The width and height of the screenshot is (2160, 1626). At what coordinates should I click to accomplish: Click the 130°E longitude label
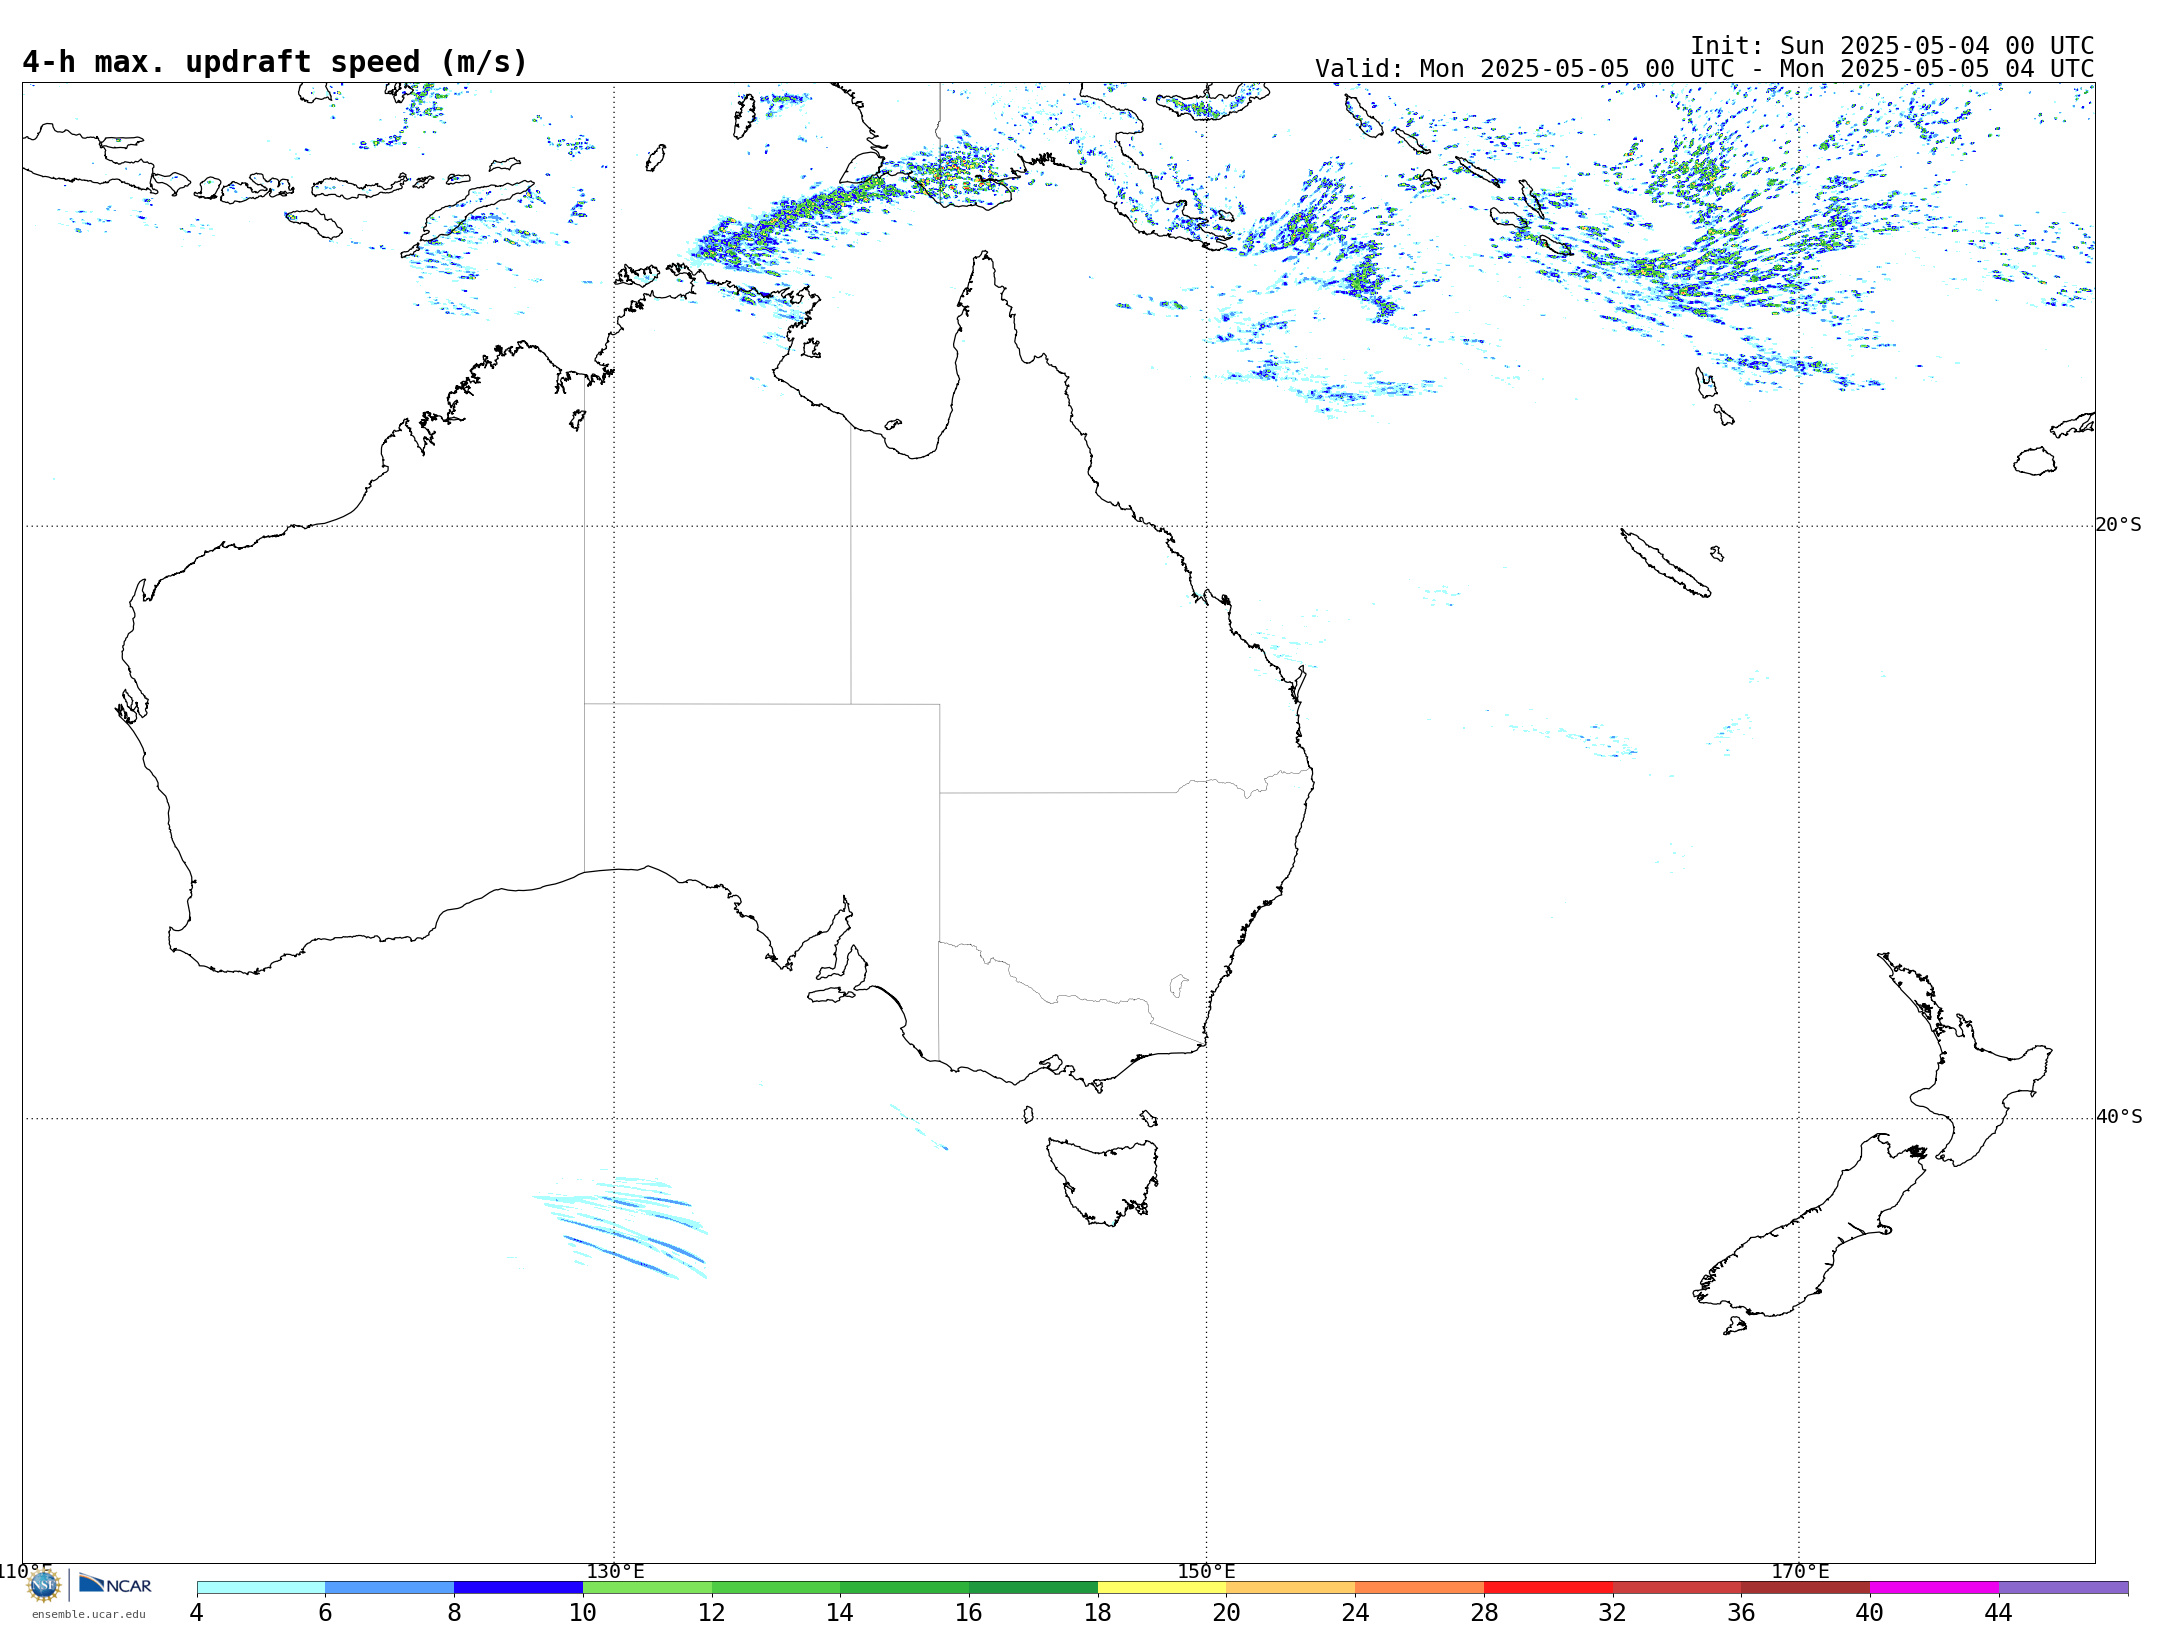(x=615, y=1571)
